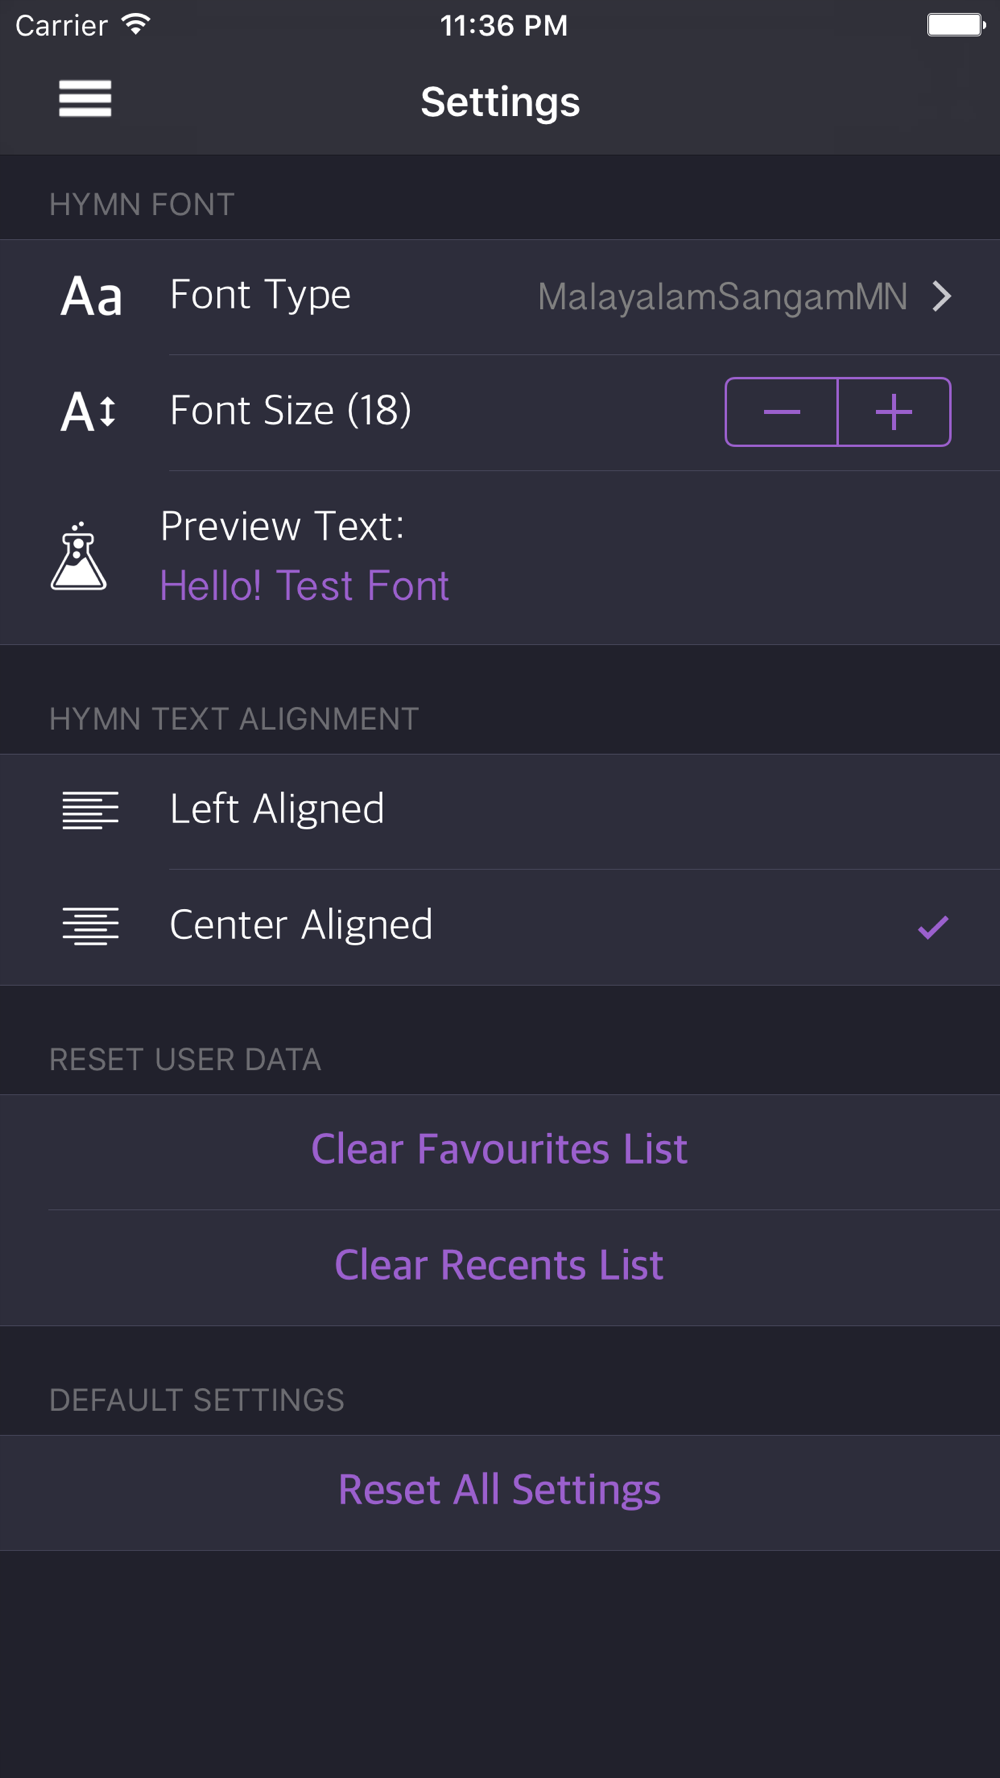Open the Font Type row
1000x1778 pixels.
pyautogui.click(x=260, y=296)
